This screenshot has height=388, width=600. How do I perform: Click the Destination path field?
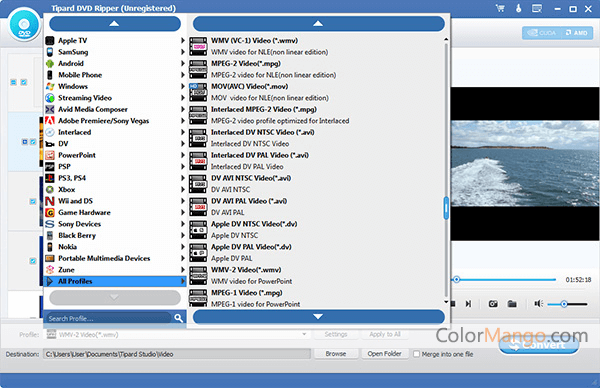pyautogui.click(x=177, y=354)
